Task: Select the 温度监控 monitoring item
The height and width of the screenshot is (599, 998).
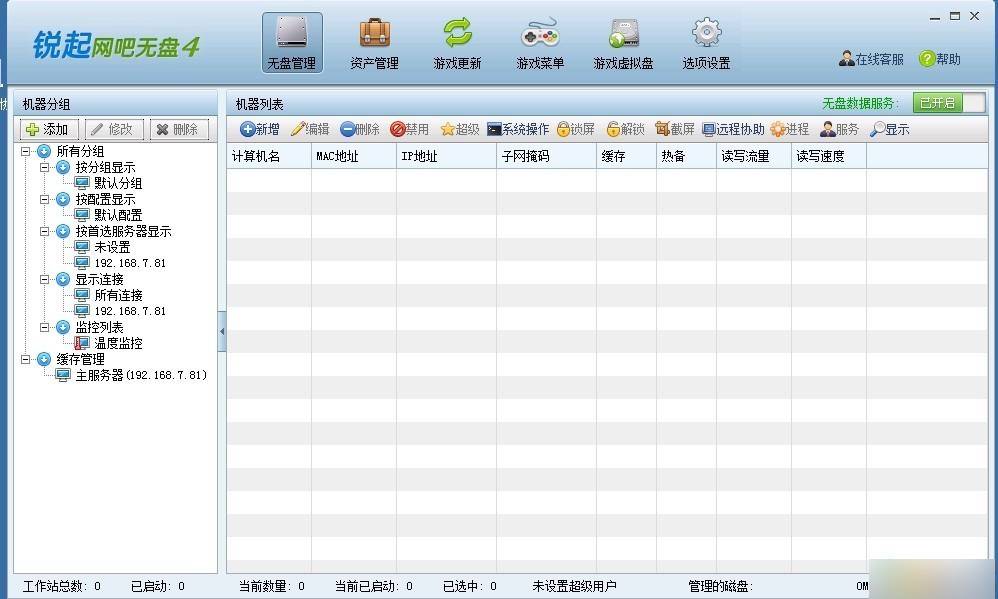Action: pyautogui.click(x=117, y=343)
